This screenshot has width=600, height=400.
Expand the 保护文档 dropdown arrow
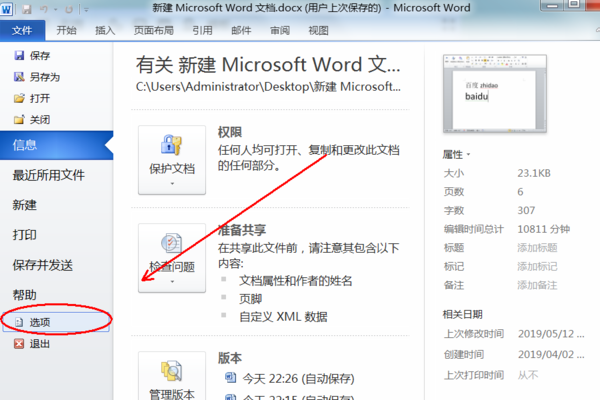tap(172, 184)
